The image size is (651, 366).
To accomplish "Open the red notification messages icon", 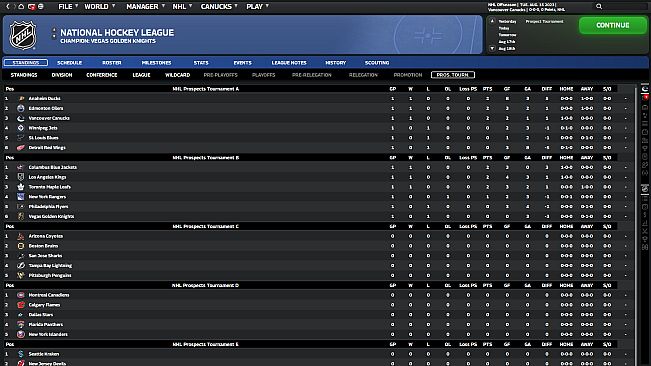I will (x=32, y=7).
